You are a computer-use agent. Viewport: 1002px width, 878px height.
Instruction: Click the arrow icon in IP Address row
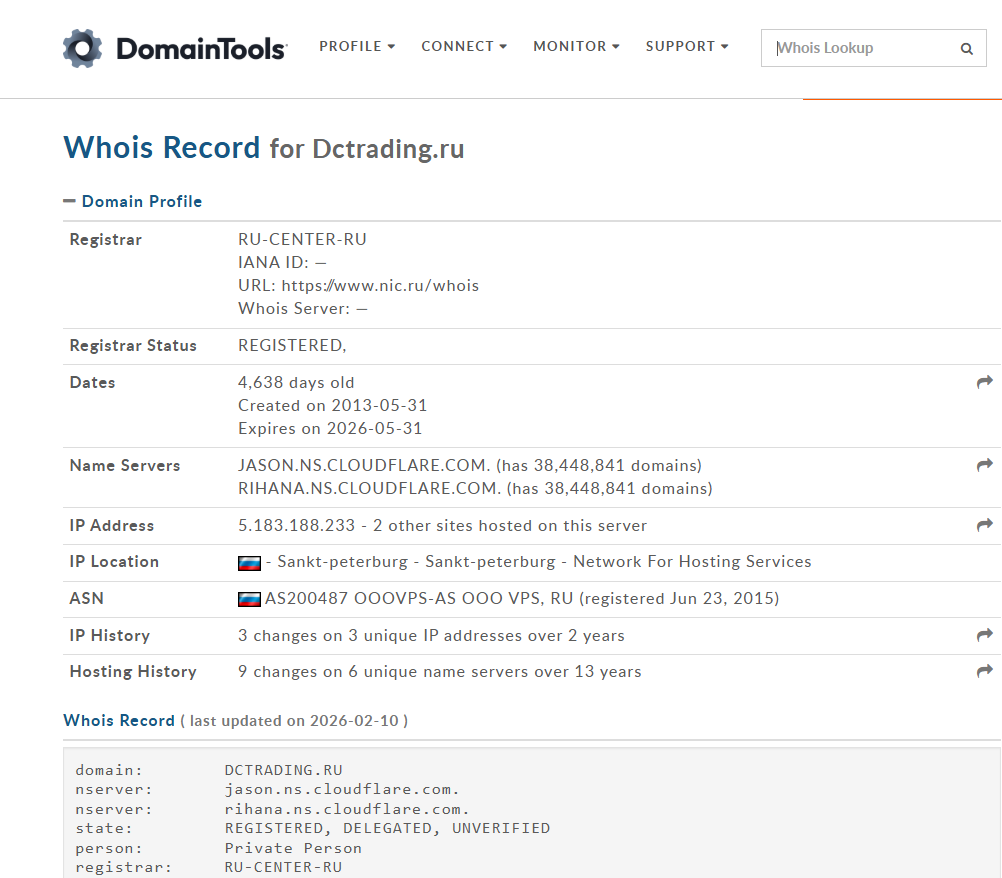985,525
